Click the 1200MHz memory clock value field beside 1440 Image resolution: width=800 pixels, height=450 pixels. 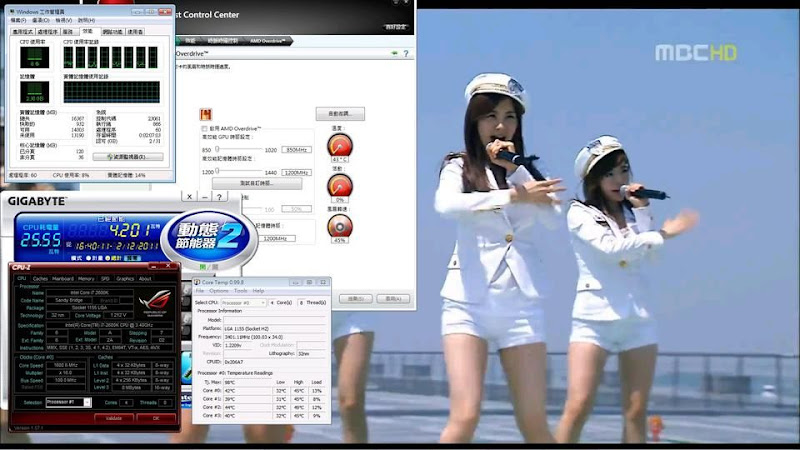point(296,172)
